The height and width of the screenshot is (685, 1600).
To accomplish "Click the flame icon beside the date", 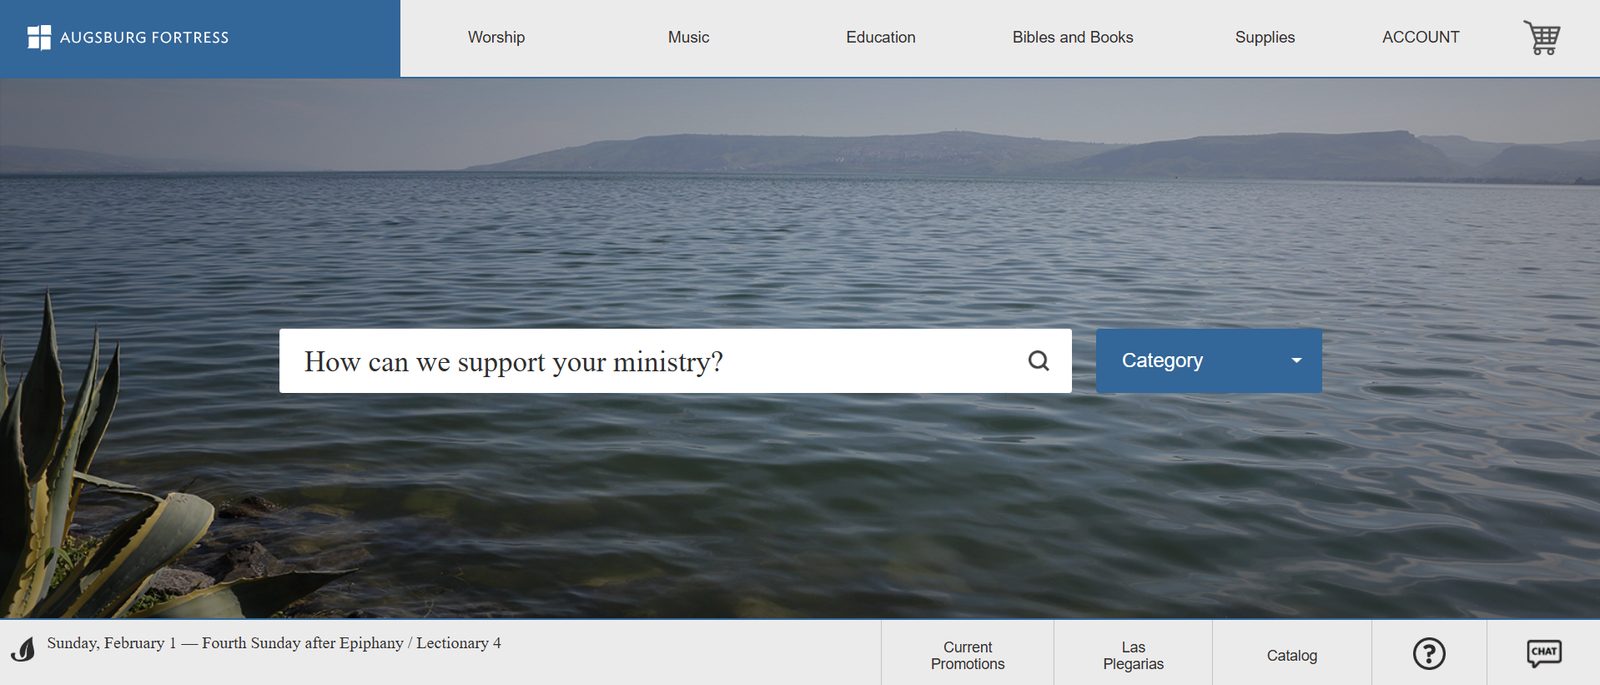I will coord(23,650).
